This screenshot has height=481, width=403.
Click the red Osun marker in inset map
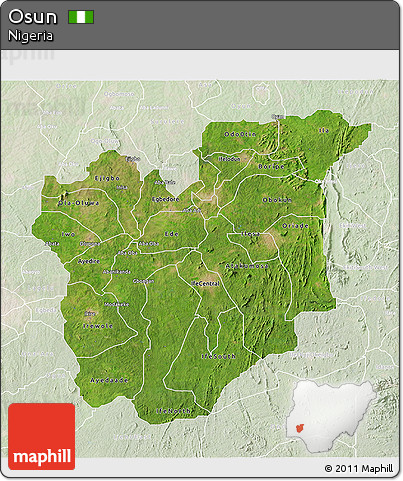[x=300, y=428]
